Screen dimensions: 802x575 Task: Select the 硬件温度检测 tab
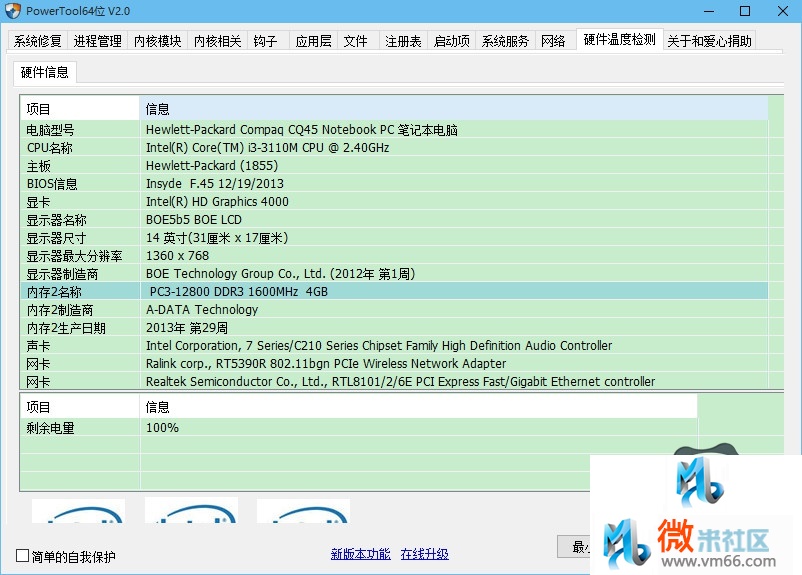point(619,39)
